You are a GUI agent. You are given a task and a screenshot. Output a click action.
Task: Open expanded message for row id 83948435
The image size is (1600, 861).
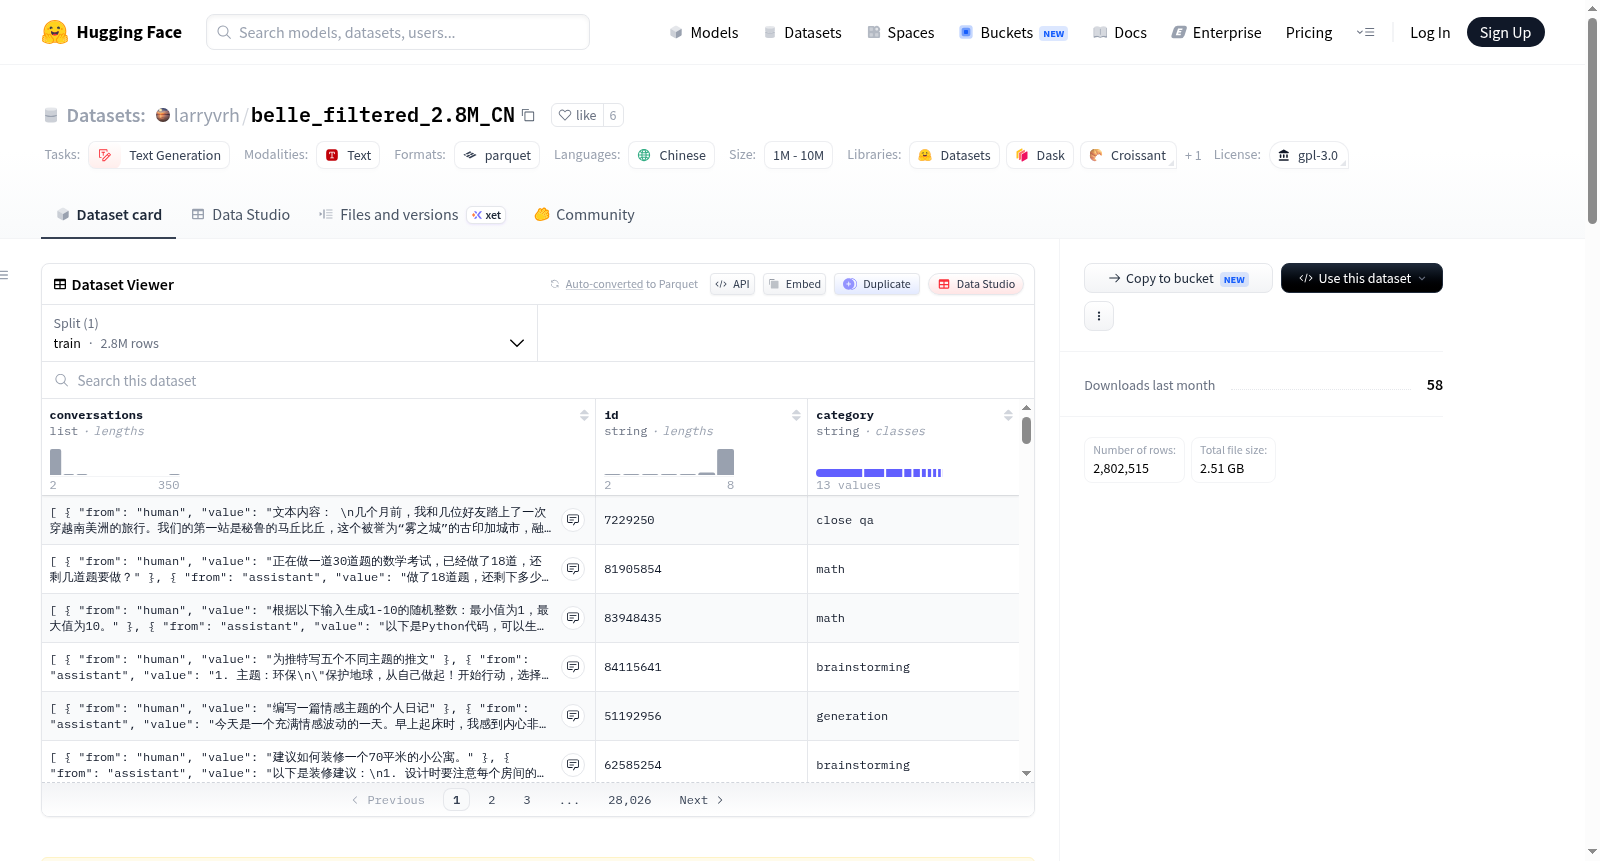pos(573,618)
